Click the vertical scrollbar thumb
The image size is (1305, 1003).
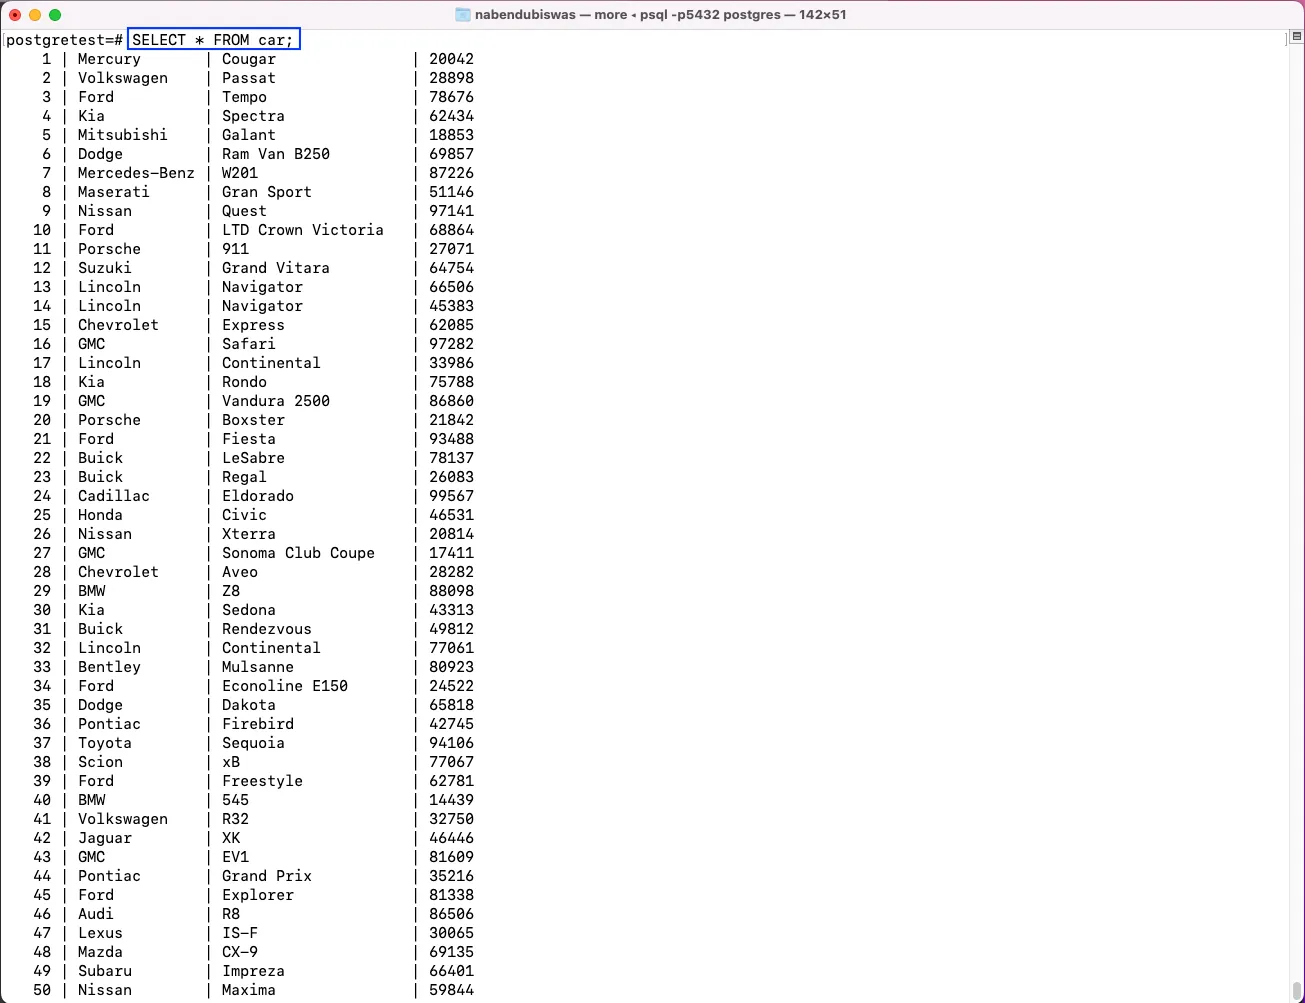(1297, 991)
